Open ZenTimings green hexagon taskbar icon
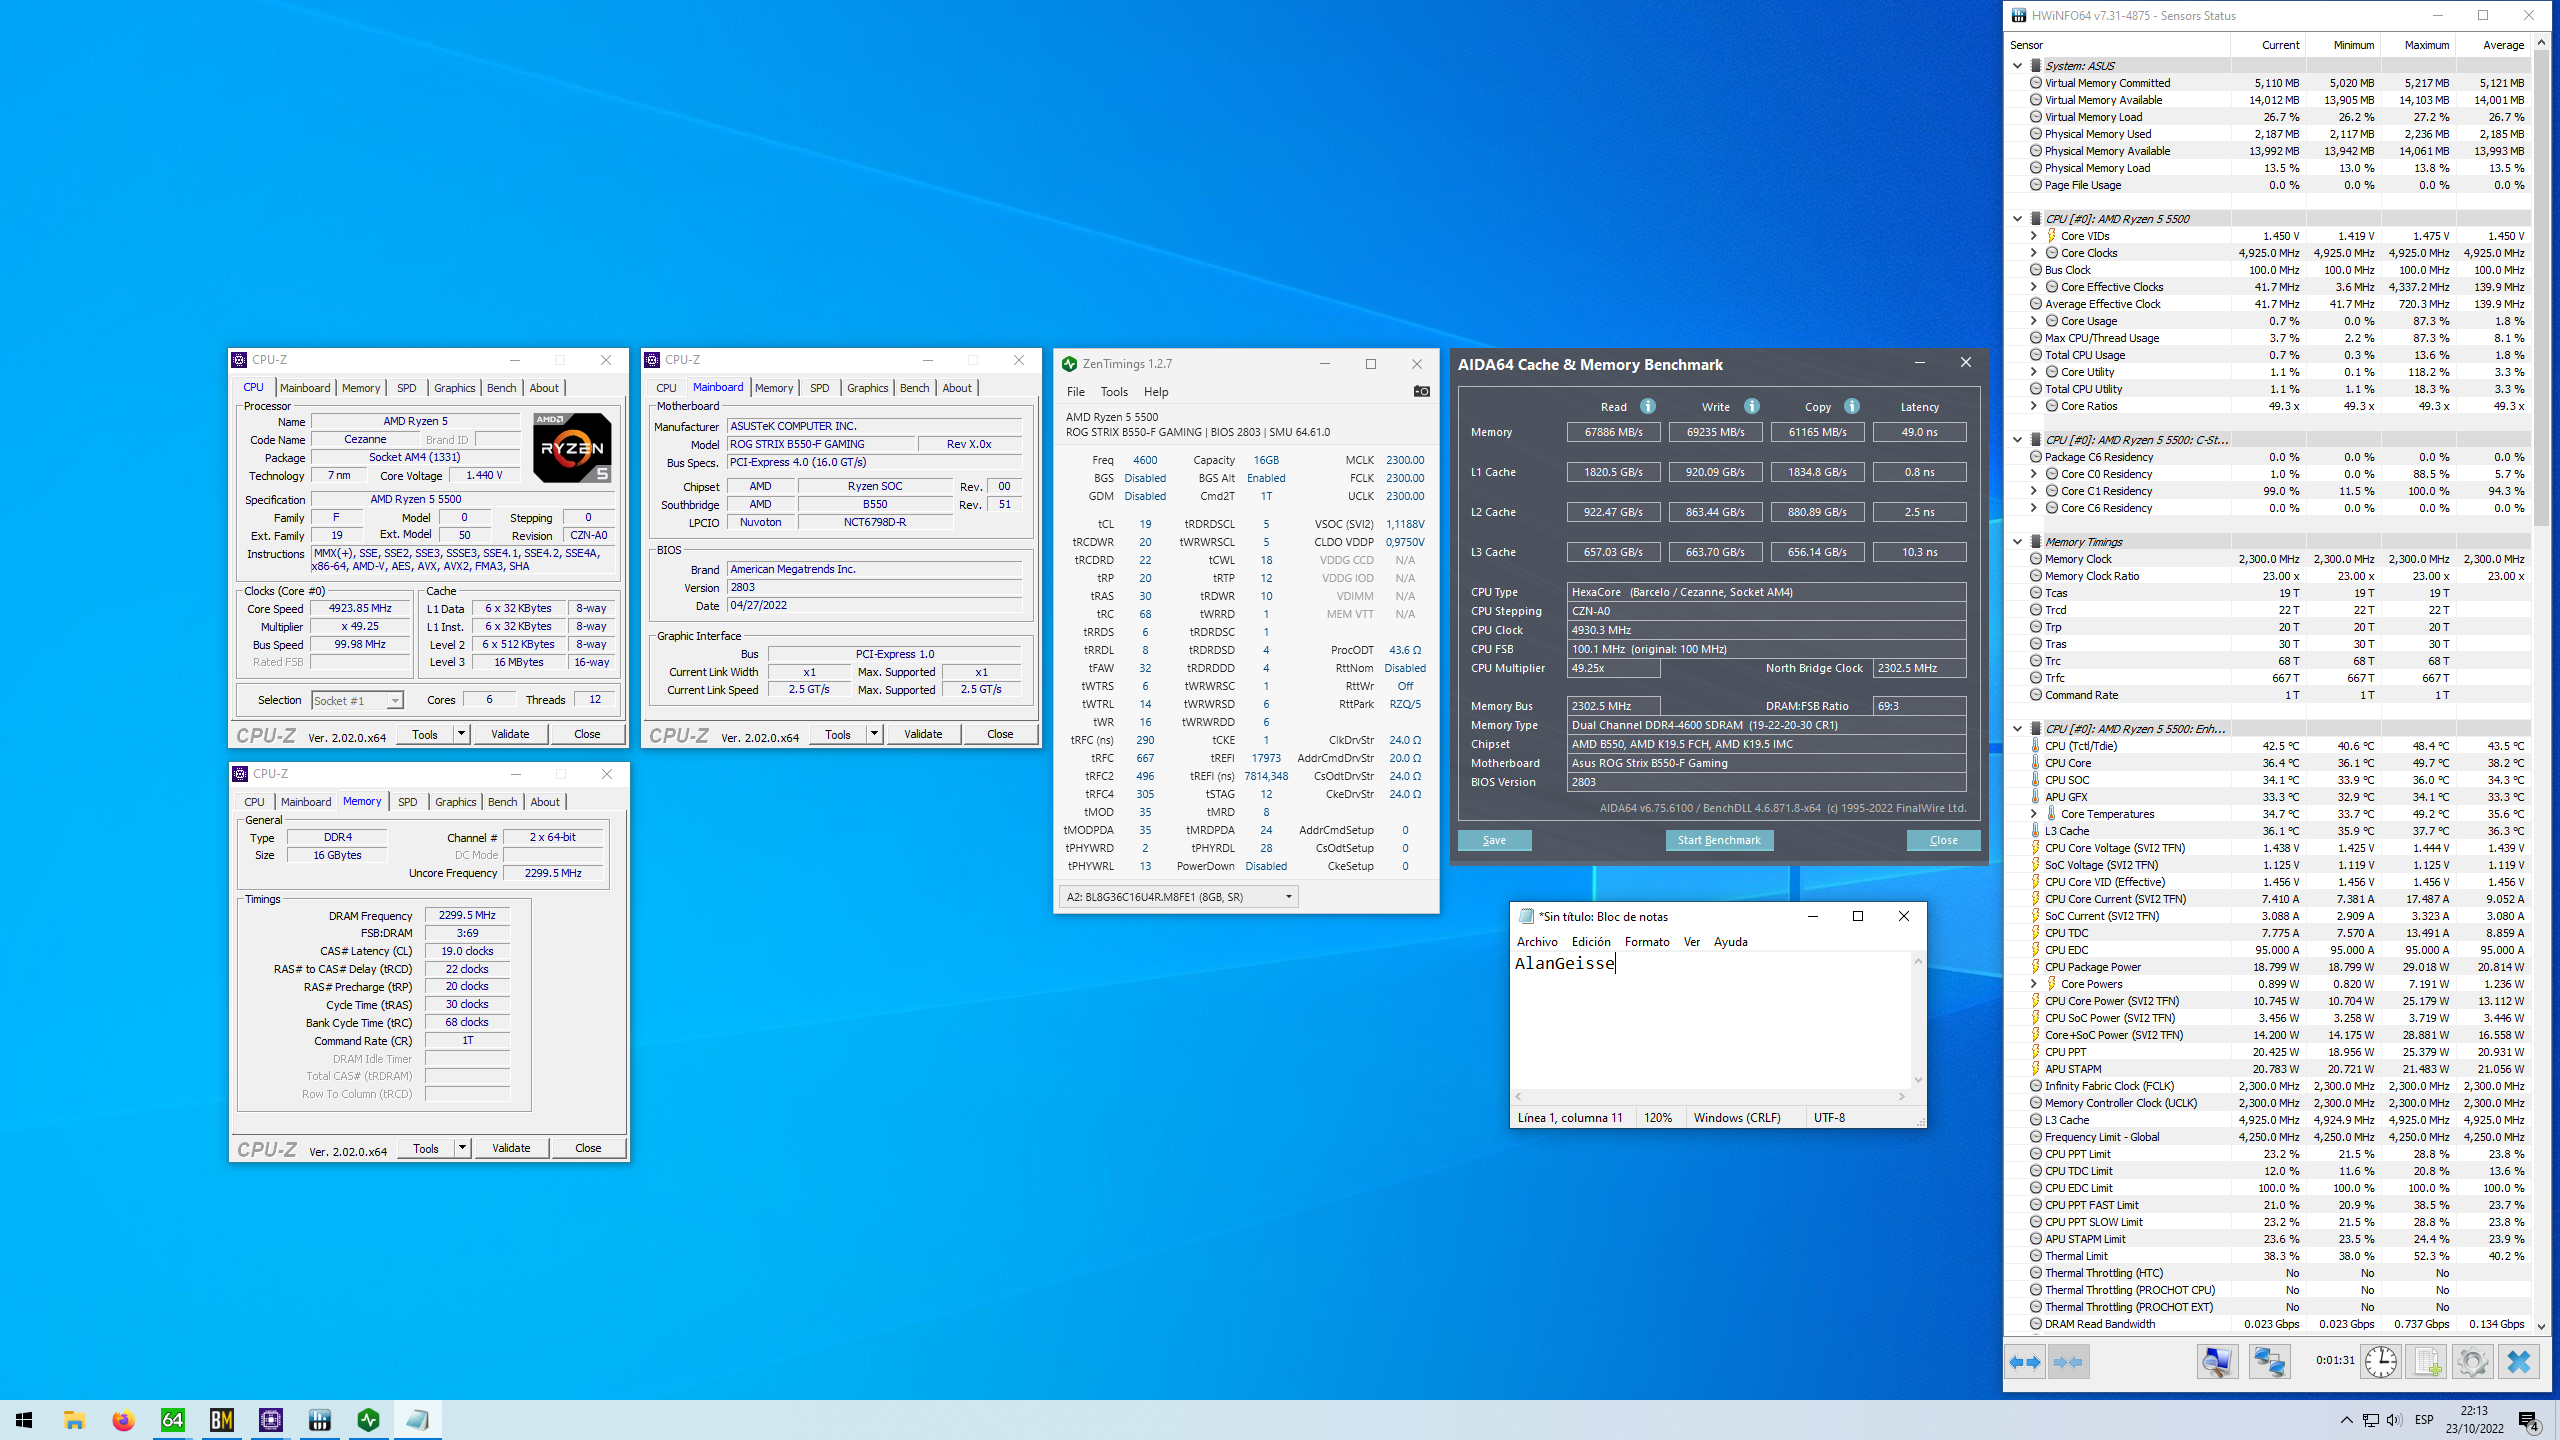 tap(369, 1420)
